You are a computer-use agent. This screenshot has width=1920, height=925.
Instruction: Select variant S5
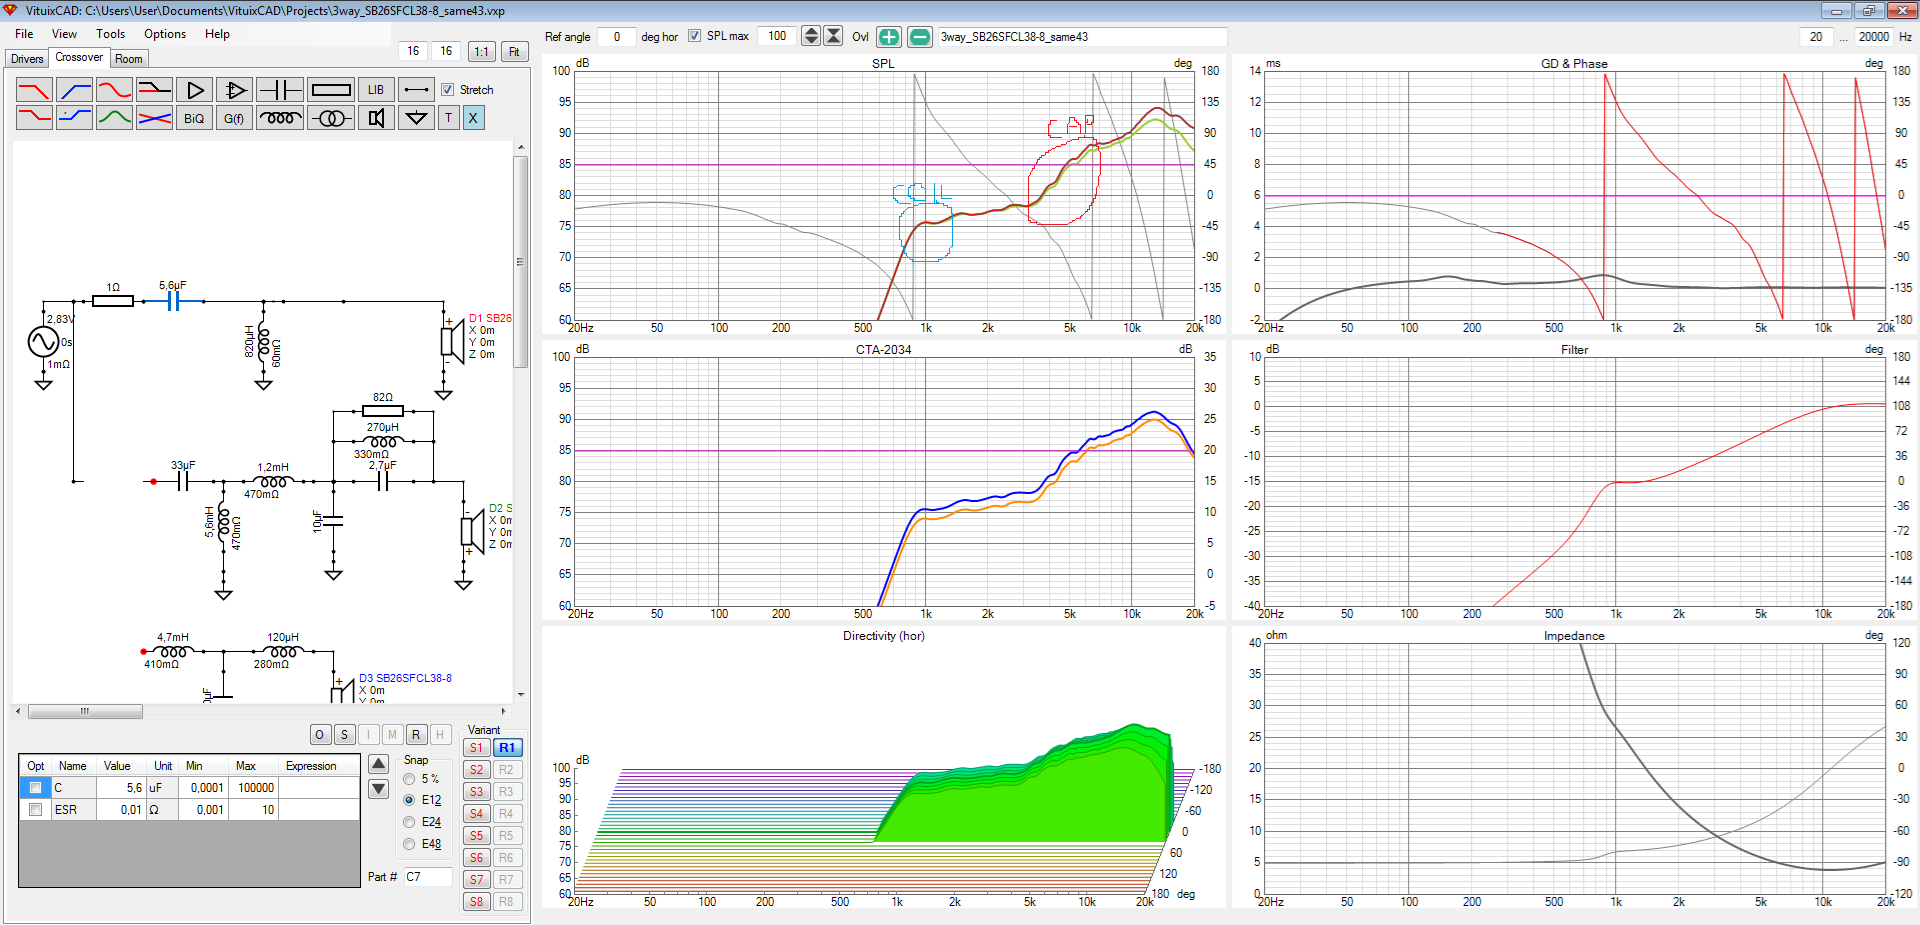pyautogui.click(x=477, y=836)
